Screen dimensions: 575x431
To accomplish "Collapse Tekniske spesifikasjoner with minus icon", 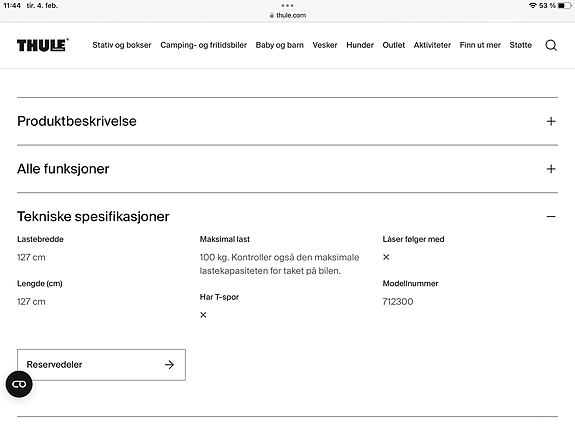I will click(551, 216).
